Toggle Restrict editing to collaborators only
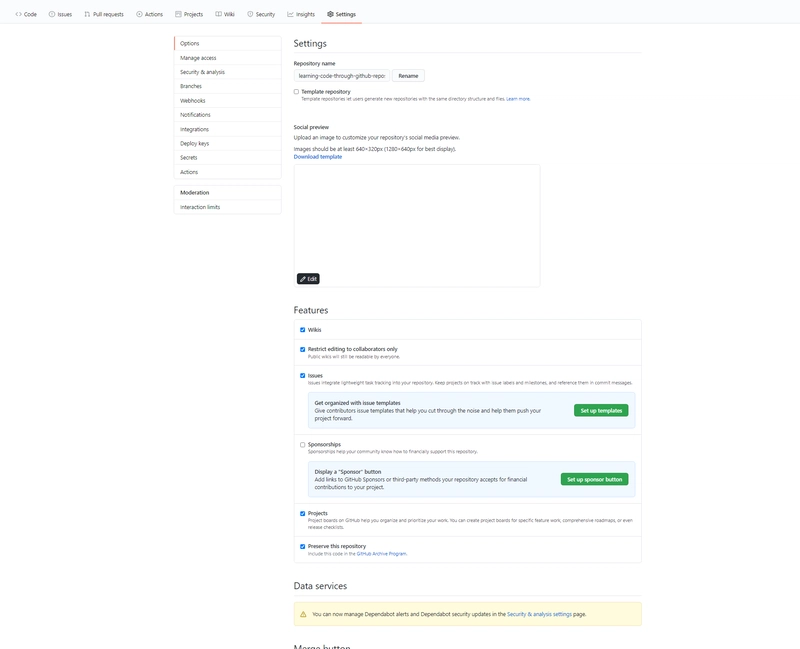800x649 pixels. click(303, 350)
